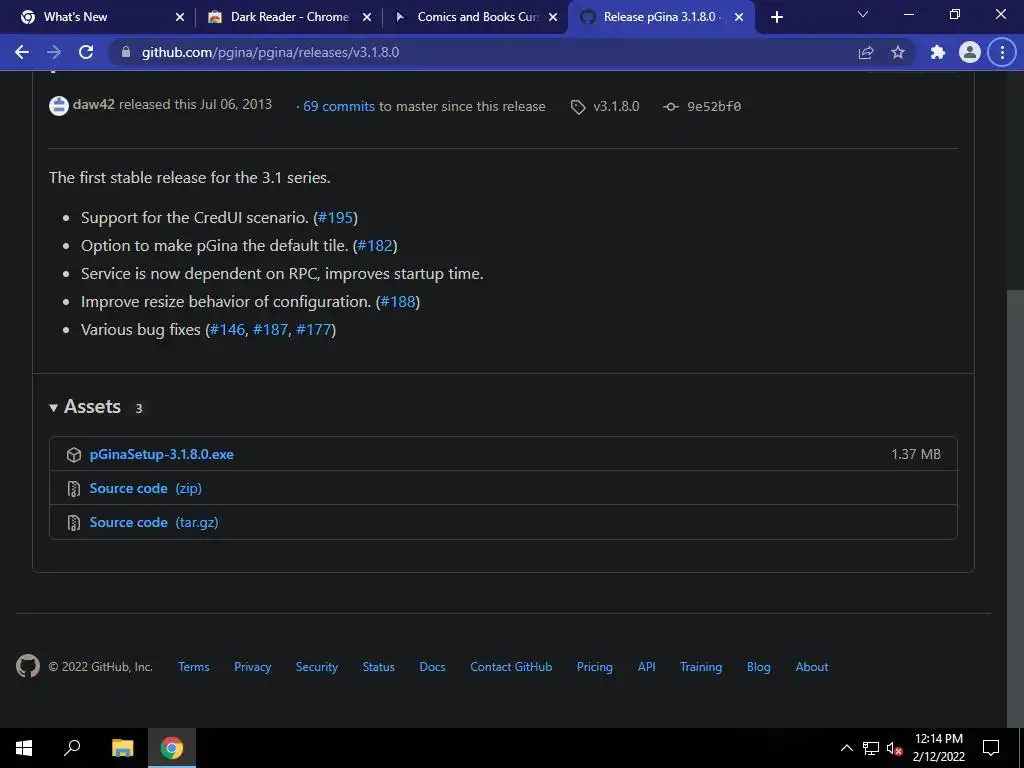1024x768 pixels.
Task: Click the address bar lock icon
Action: tap(126, 52)
